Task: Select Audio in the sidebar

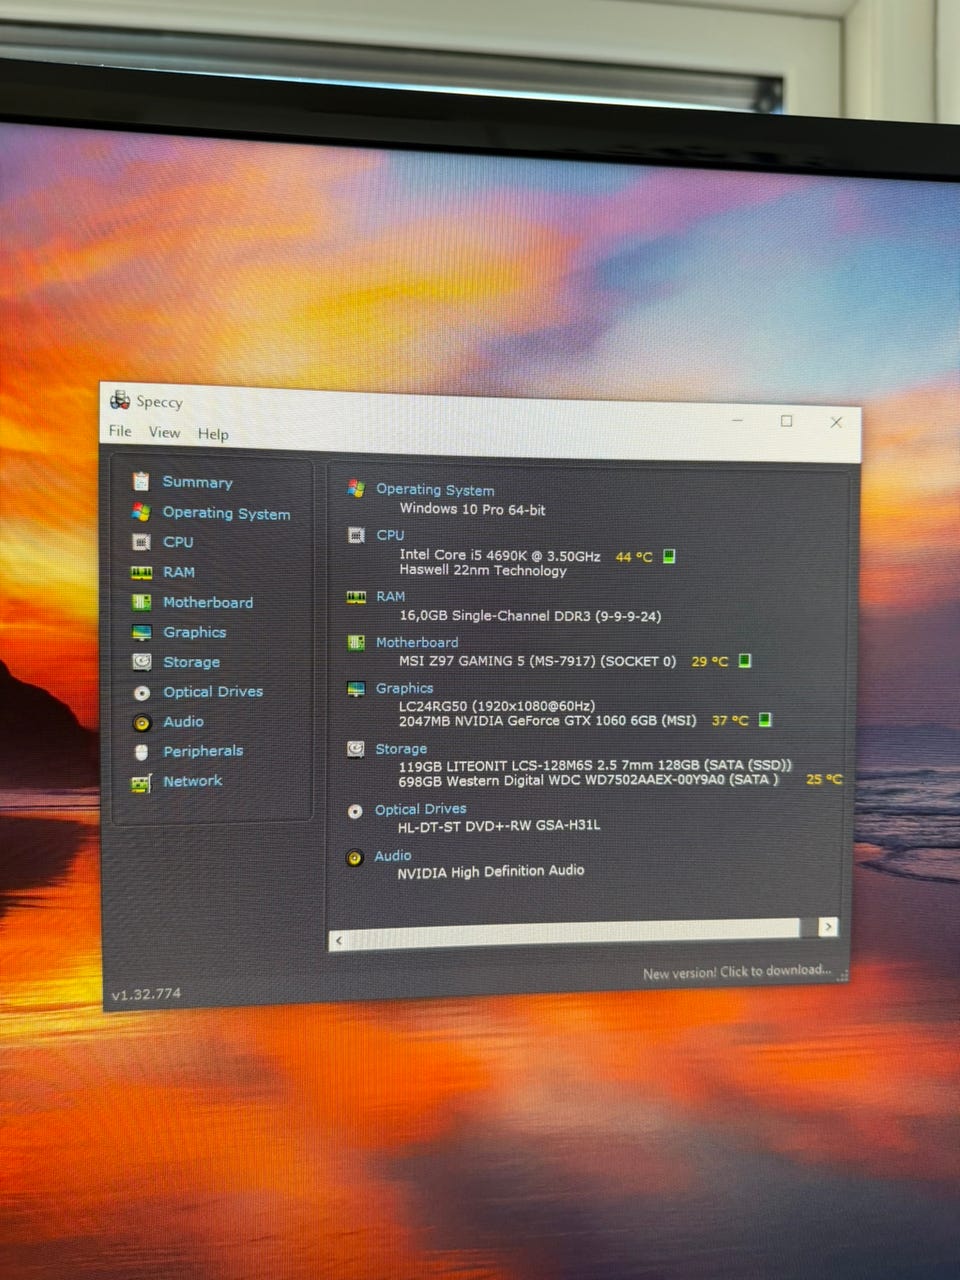Action: (183, 721)
